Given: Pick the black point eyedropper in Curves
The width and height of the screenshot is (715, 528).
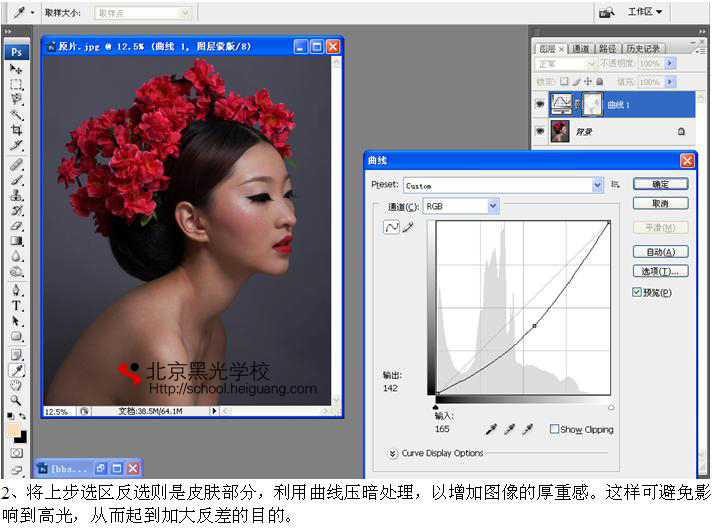Looking at the screenshot, I should 491,429.
